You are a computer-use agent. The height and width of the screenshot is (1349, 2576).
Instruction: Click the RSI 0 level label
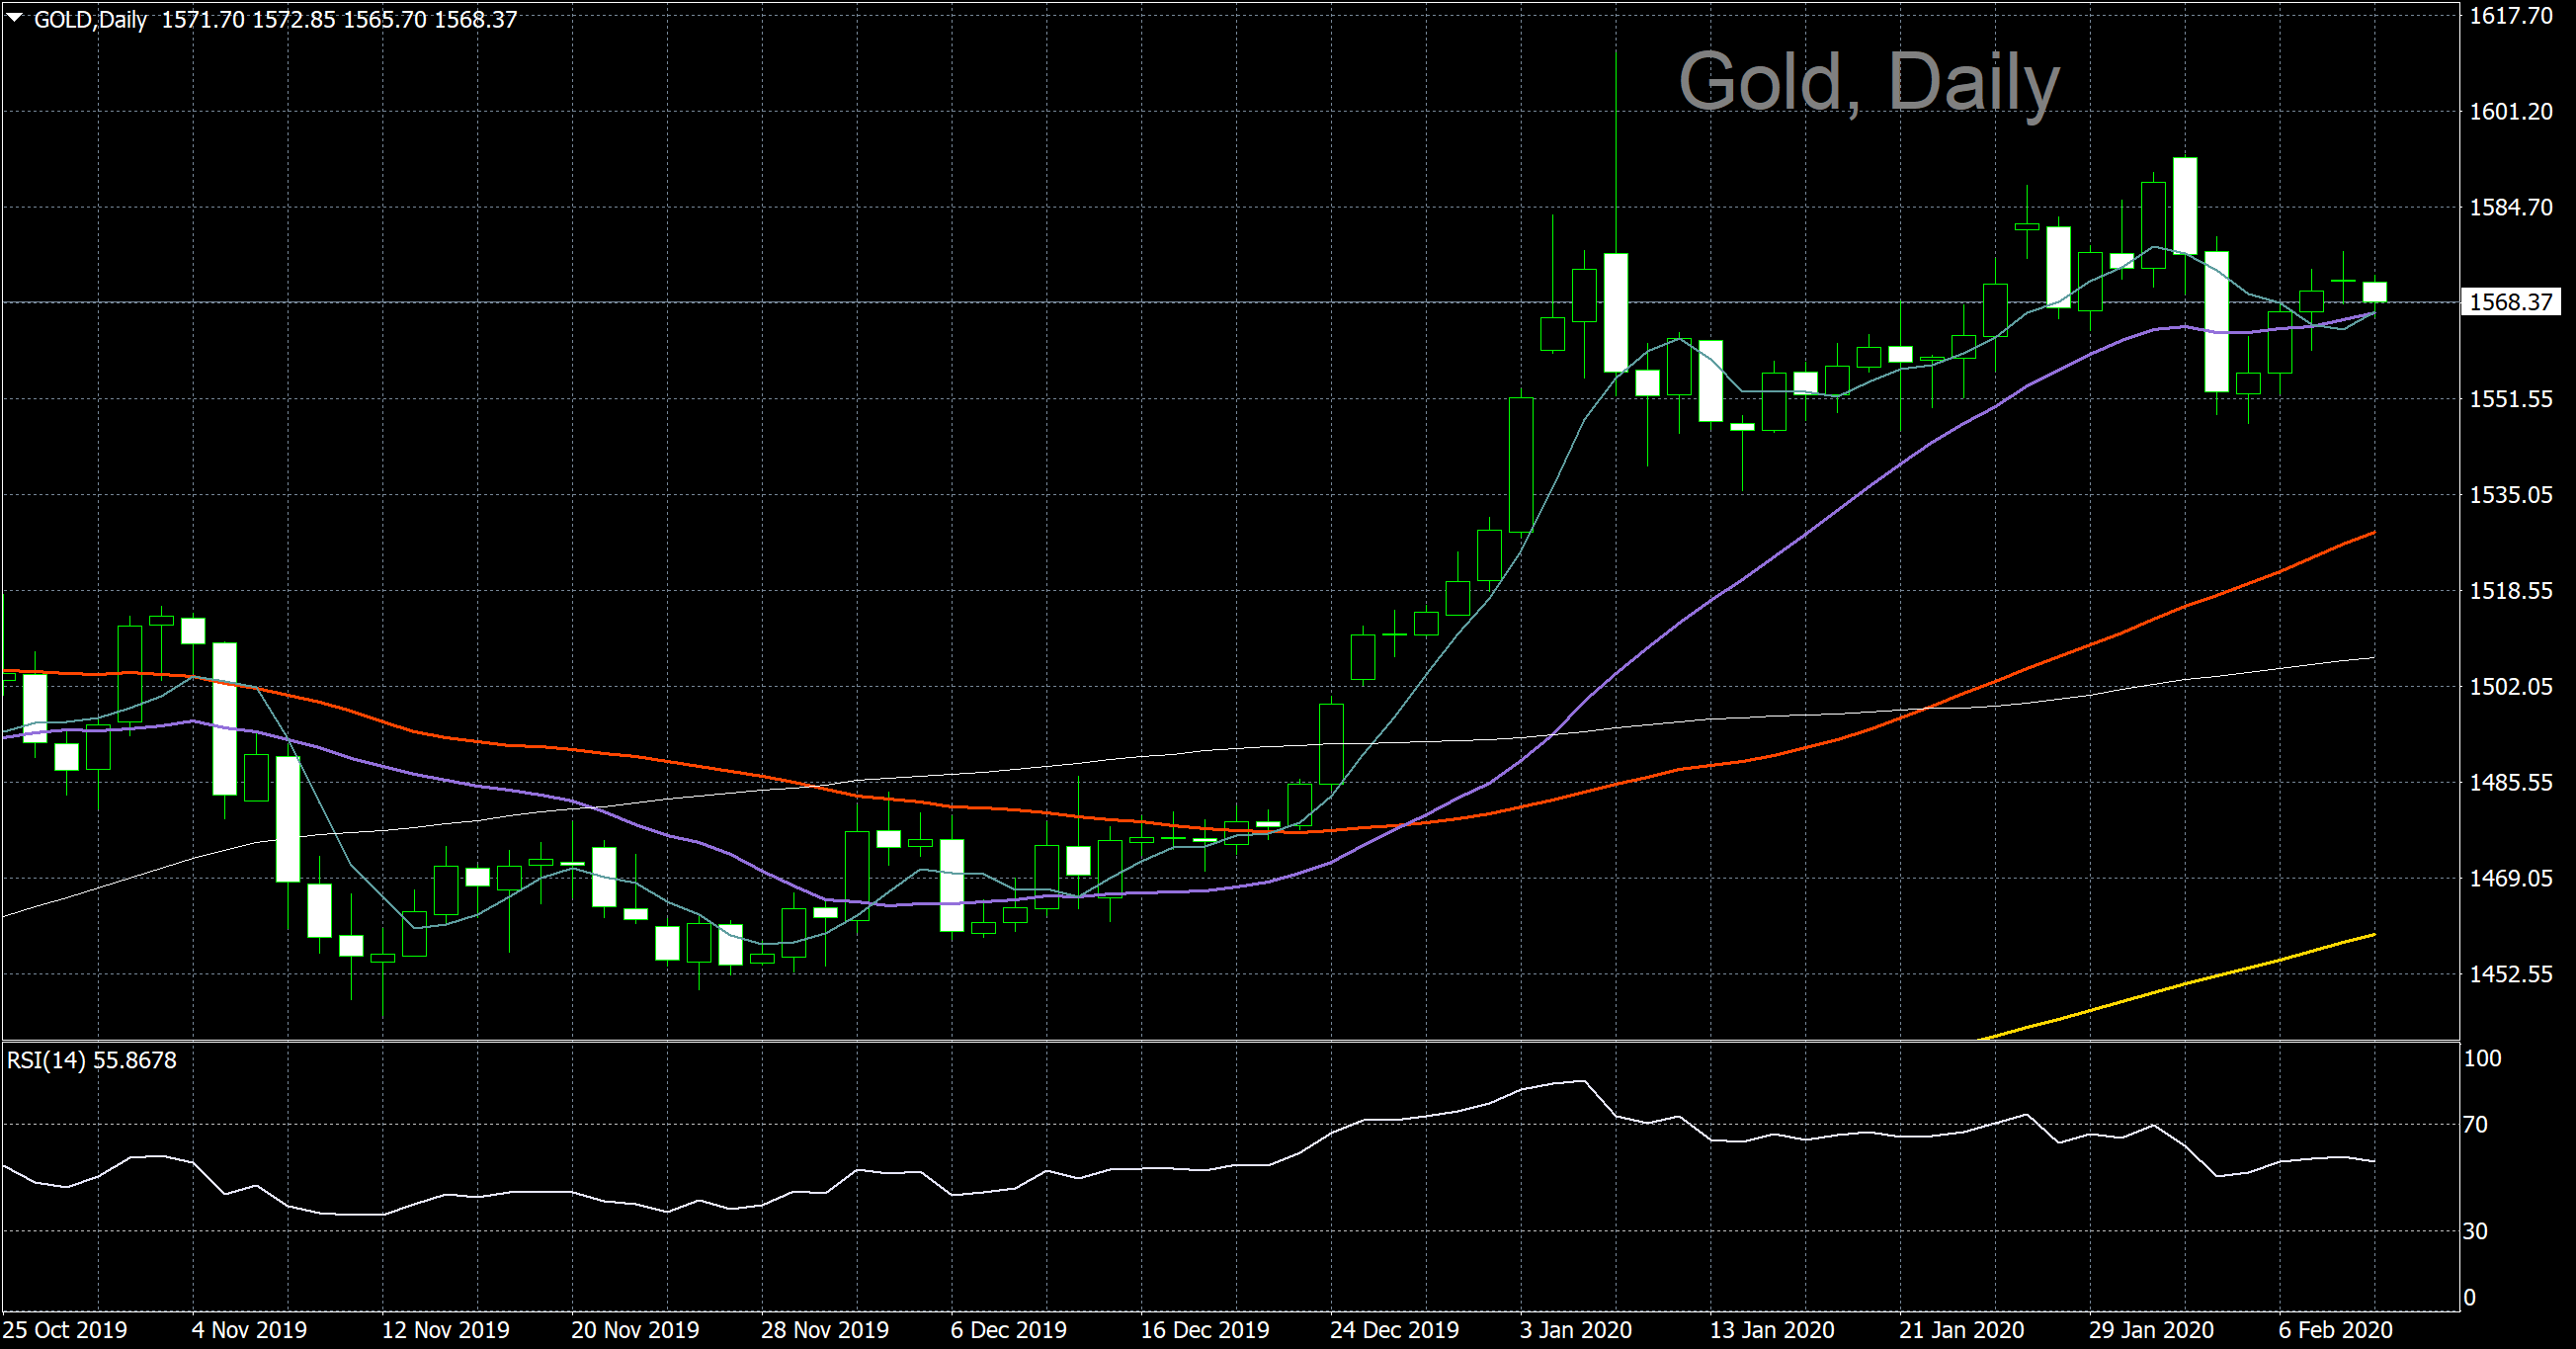tap(2469, 1298)
